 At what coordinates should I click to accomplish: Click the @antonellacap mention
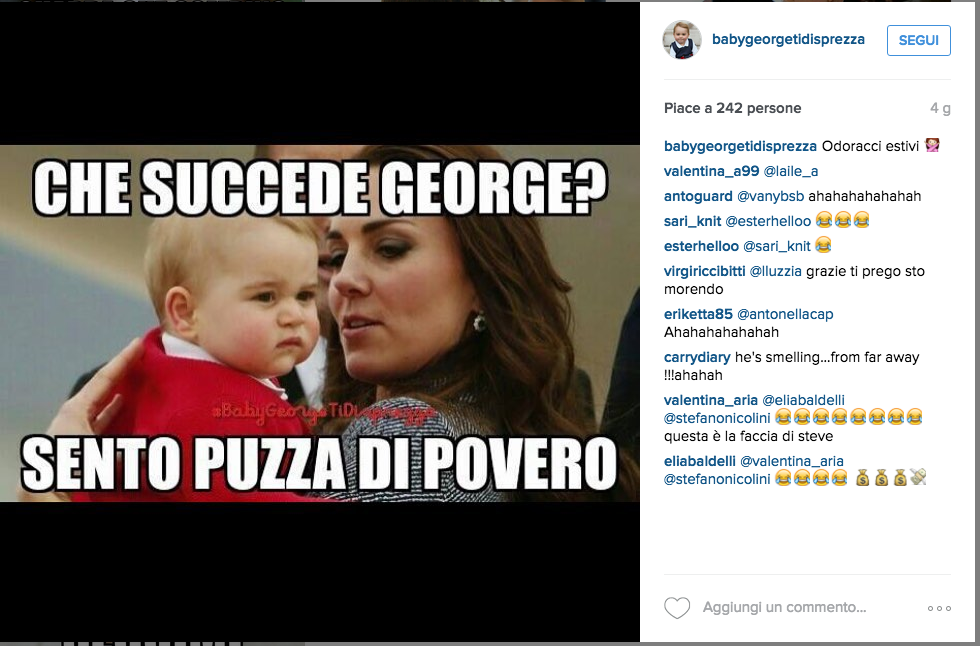click(x=785, y=314)
